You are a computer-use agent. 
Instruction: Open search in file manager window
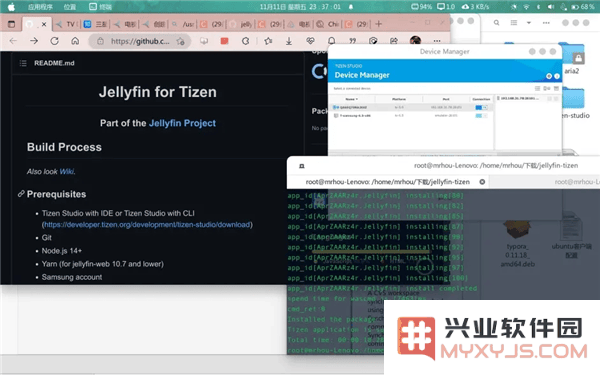point(496,23)
